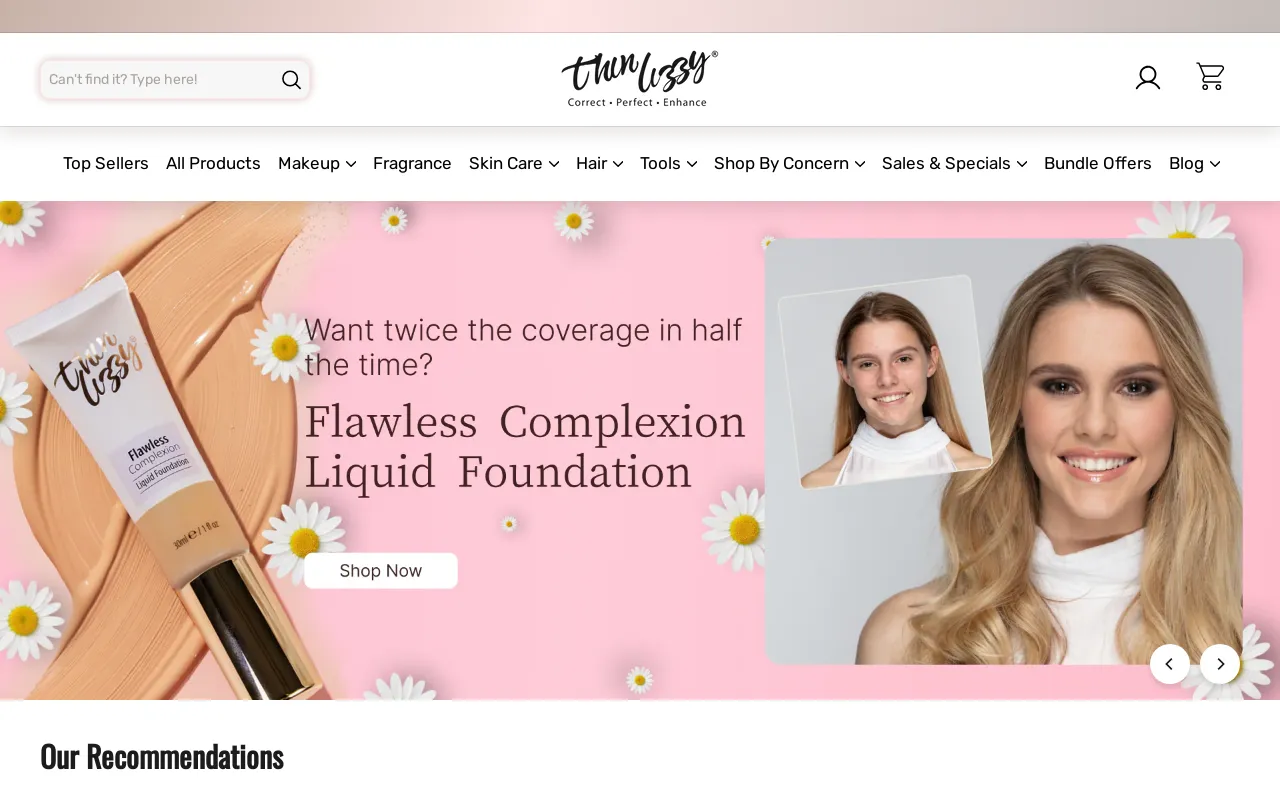Advance to next banner slide
This screenshot has height=800, width=1280.
[1220, 664]
